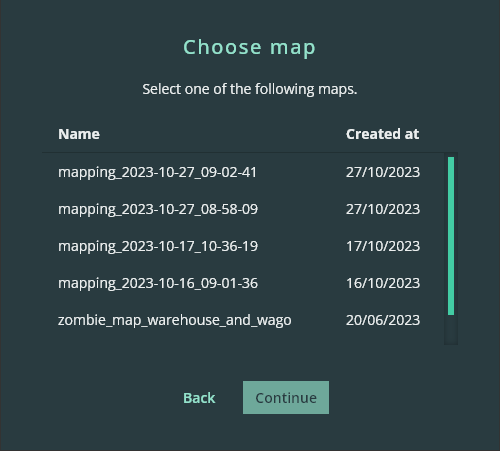Click the map list scrollbar thumb

tap(451, 236)
